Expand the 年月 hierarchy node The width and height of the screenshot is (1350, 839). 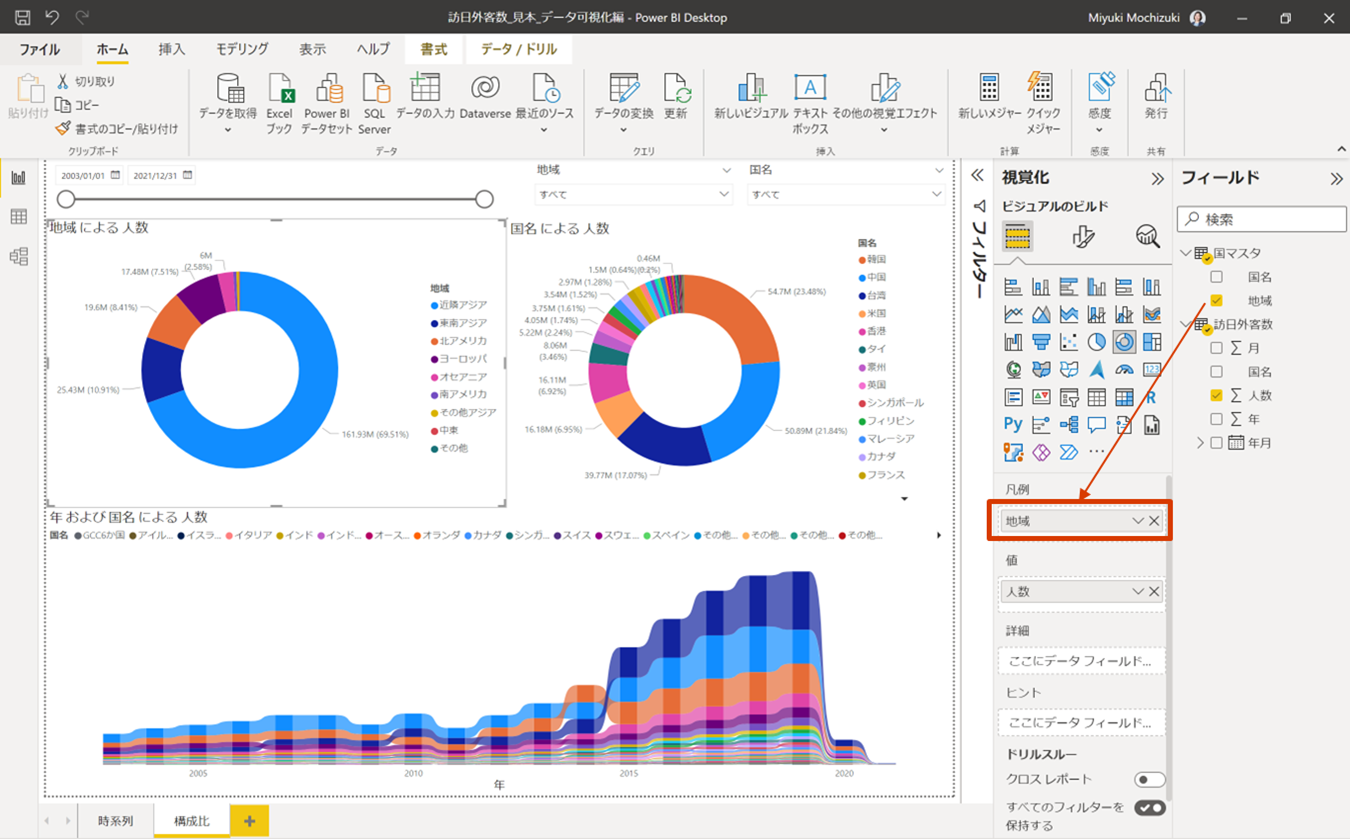(x=1200, y=443)
